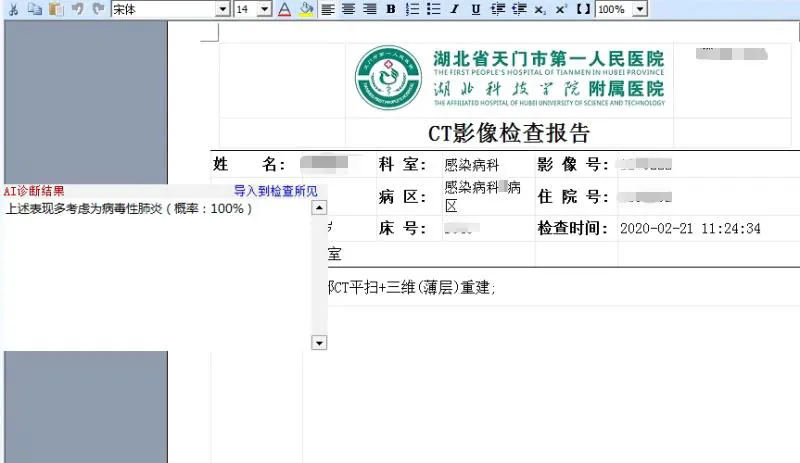Undo the last edit
The height and width of the screenshot is (463, 800).
point(78,9)
